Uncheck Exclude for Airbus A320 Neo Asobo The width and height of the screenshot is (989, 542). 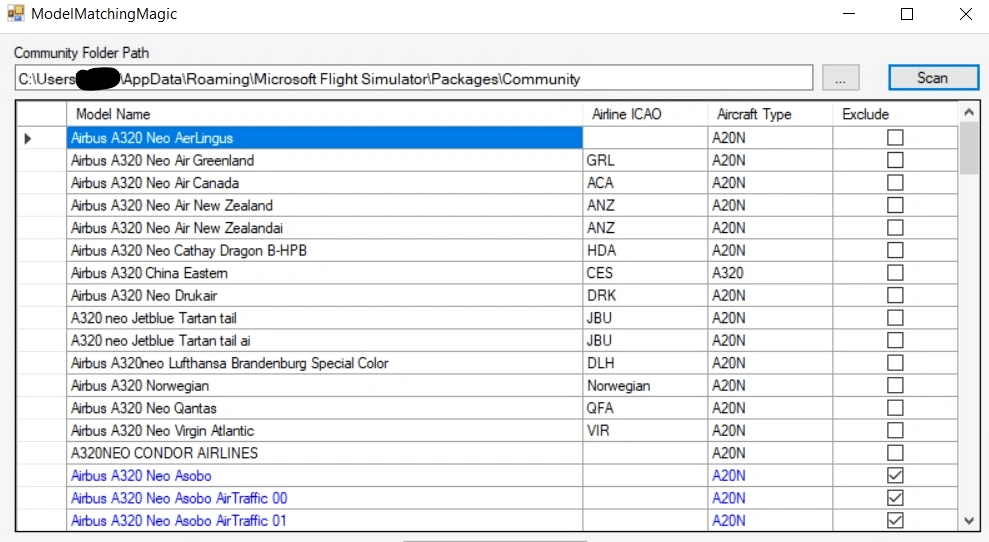[x=895, y=476]
